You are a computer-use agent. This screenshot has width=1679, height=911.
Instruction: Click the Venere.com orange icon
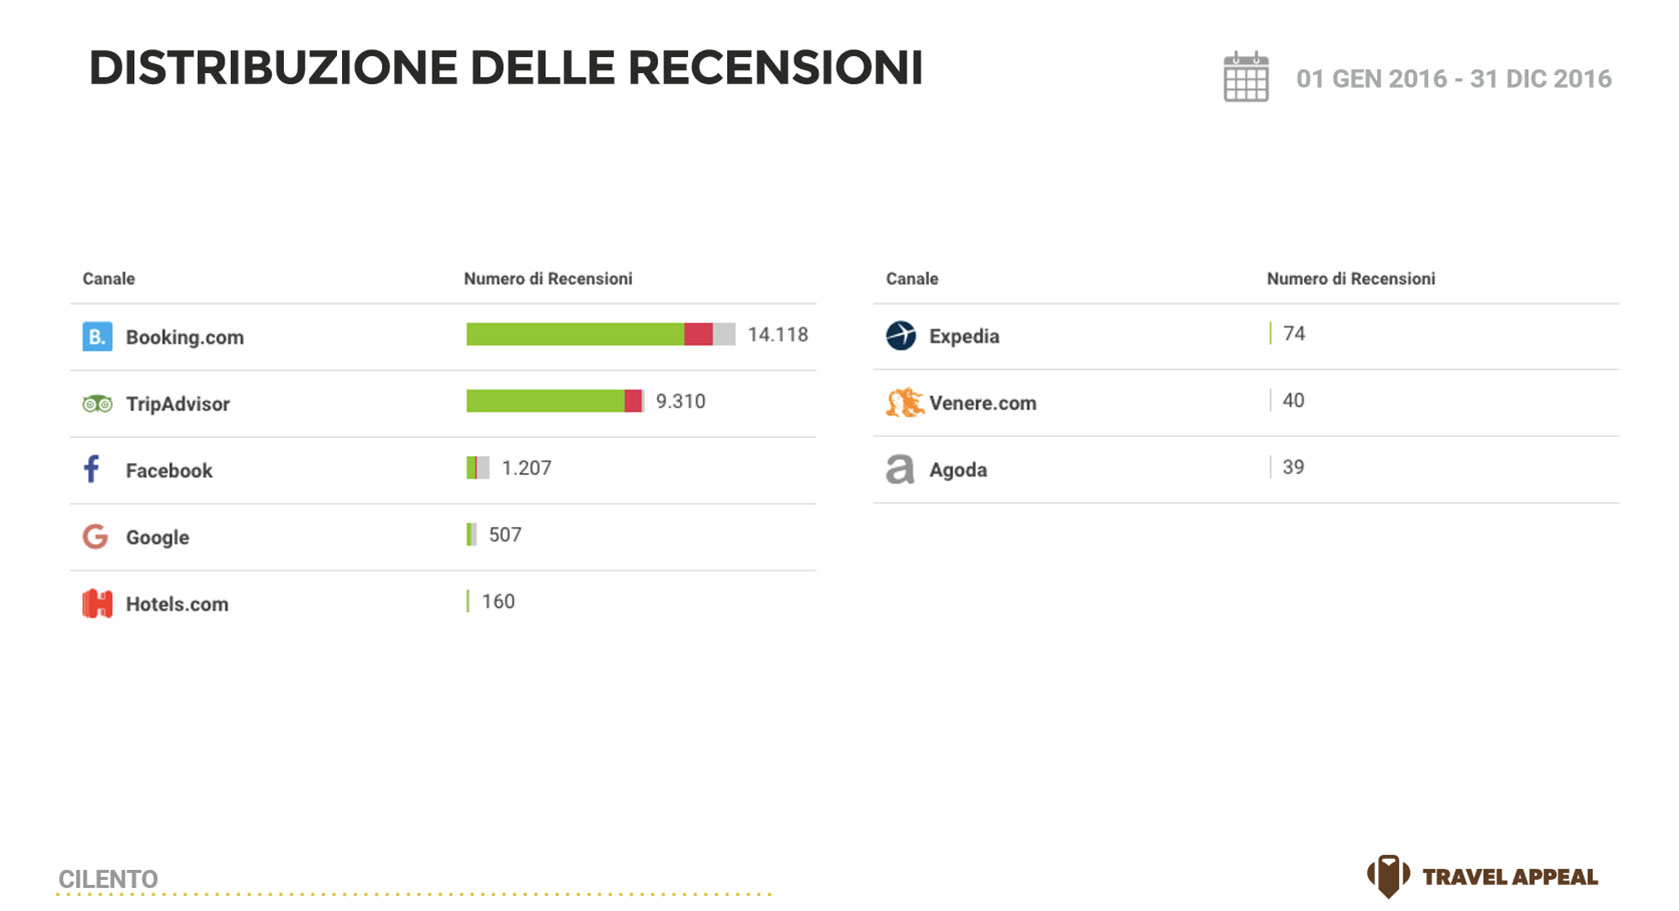pyautogui.click(x=904, y=402)
